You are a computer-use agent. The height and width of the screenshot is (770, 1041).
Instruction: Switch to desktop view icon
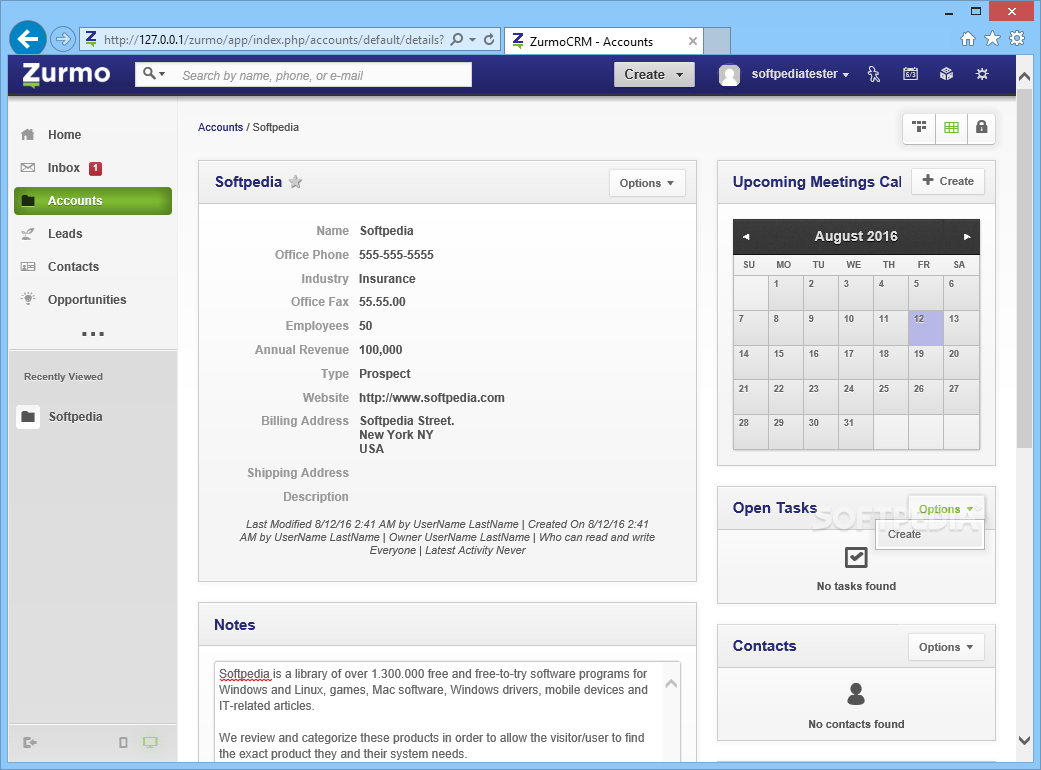tap(150, 742)
